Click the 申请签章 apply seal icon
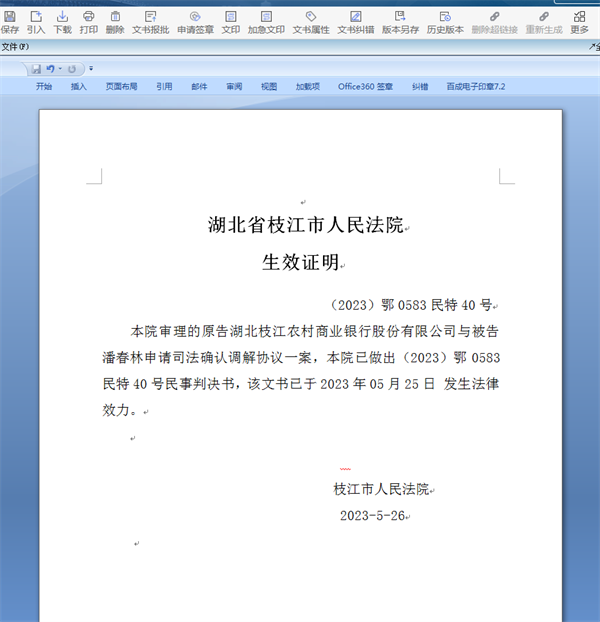The image size is (600, 622). point(195,22)
